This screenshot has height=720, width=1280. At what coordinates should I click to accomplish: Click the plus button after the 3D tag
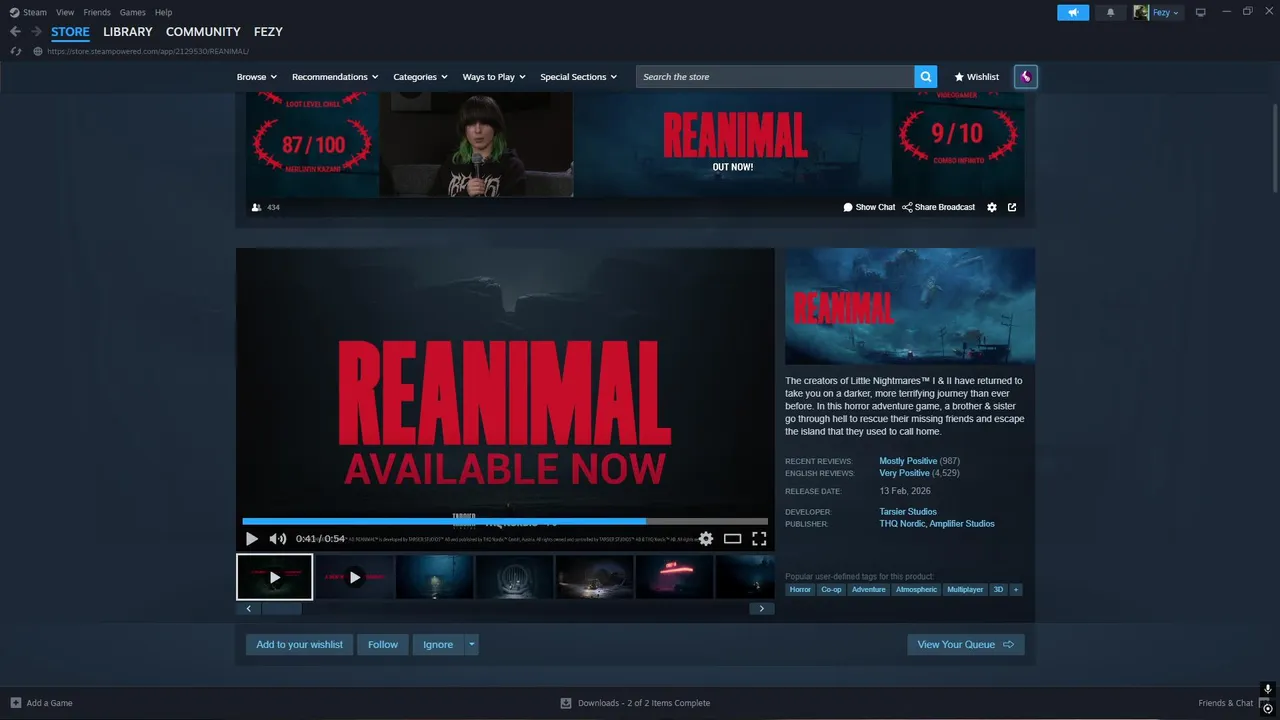1016,590
